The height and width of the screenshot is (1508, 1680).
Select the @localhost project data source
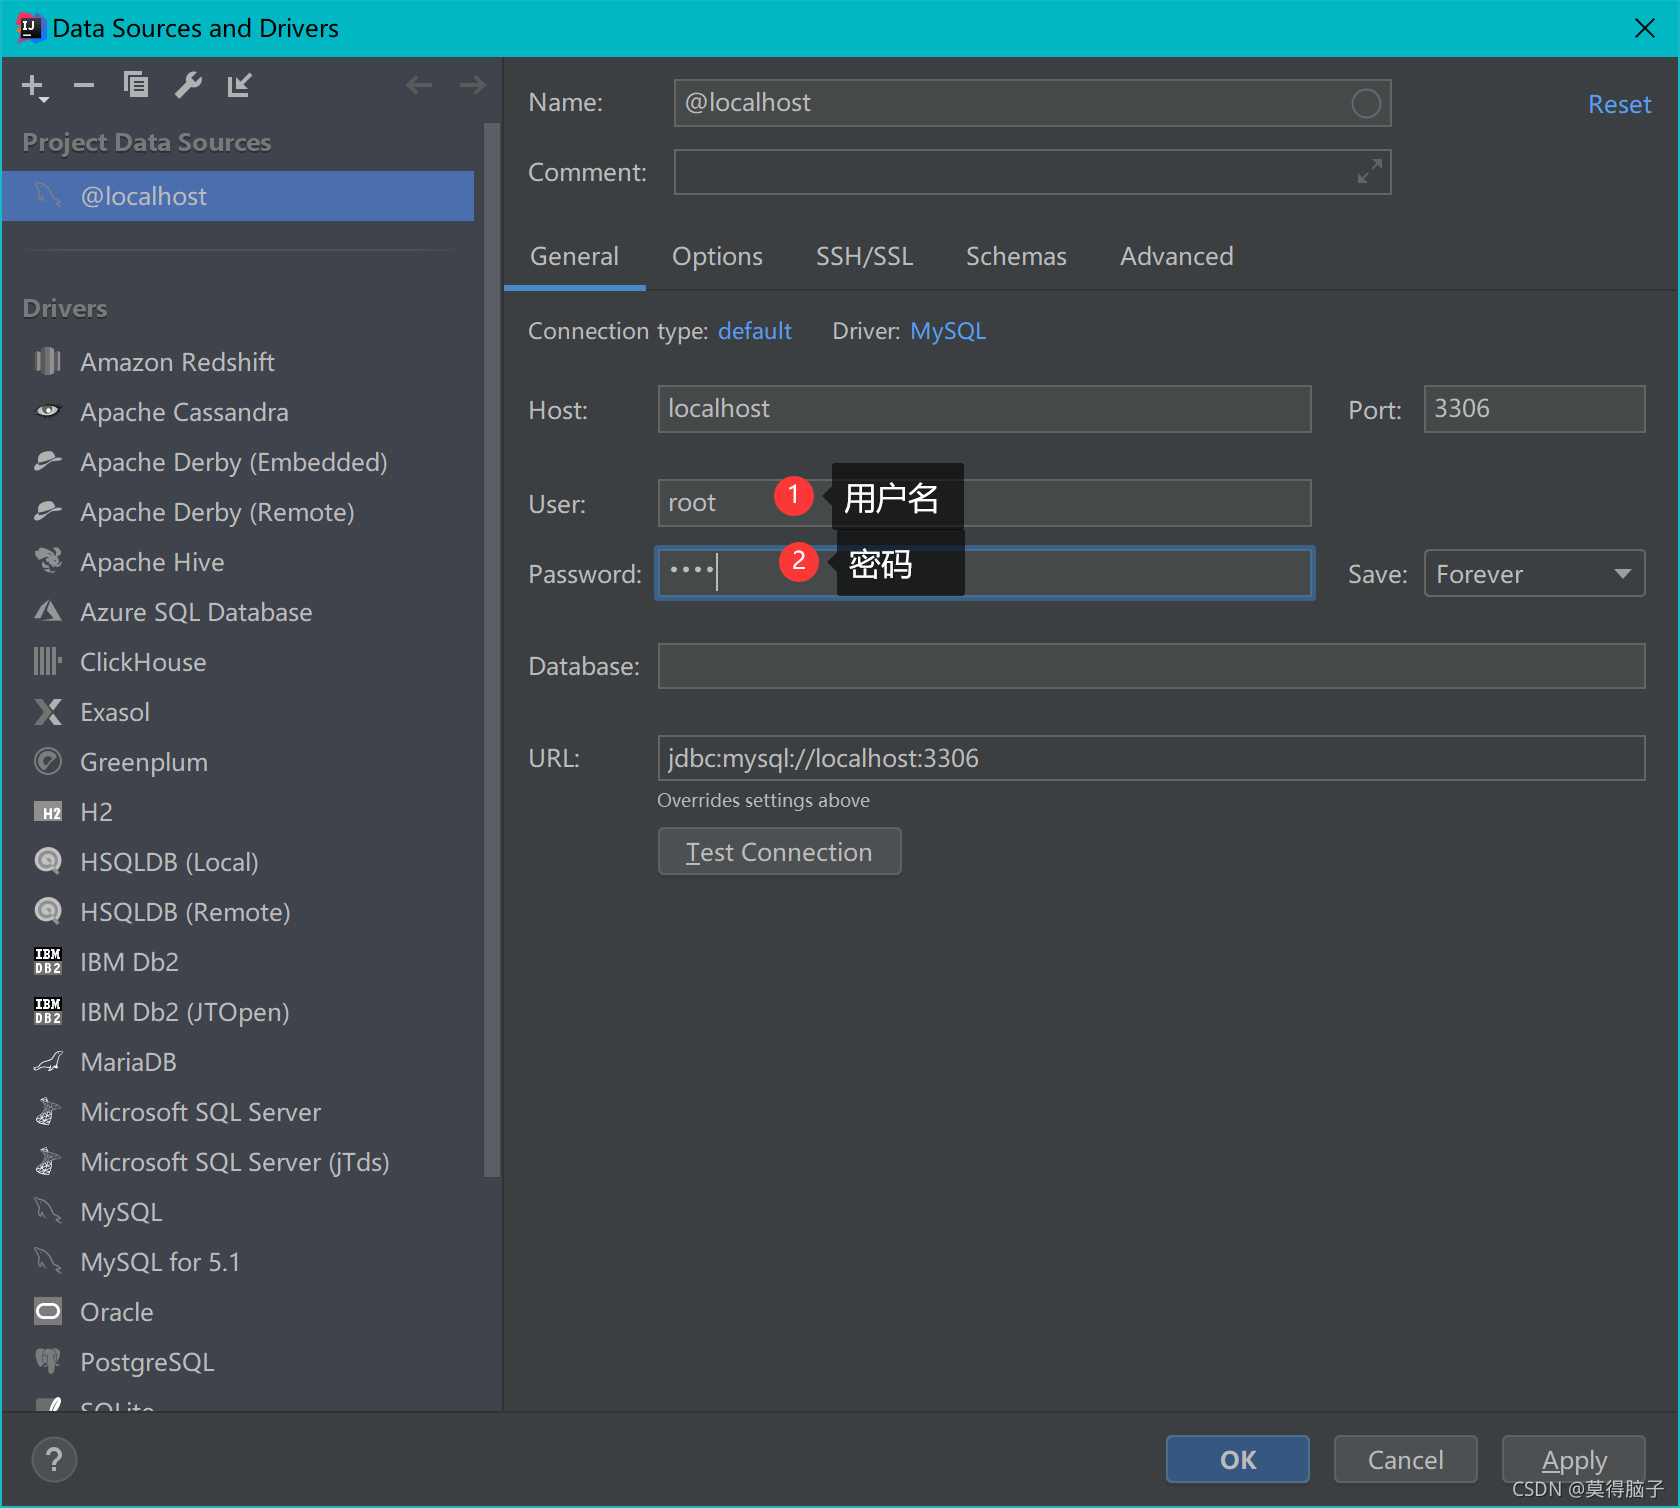coord(238,196)
